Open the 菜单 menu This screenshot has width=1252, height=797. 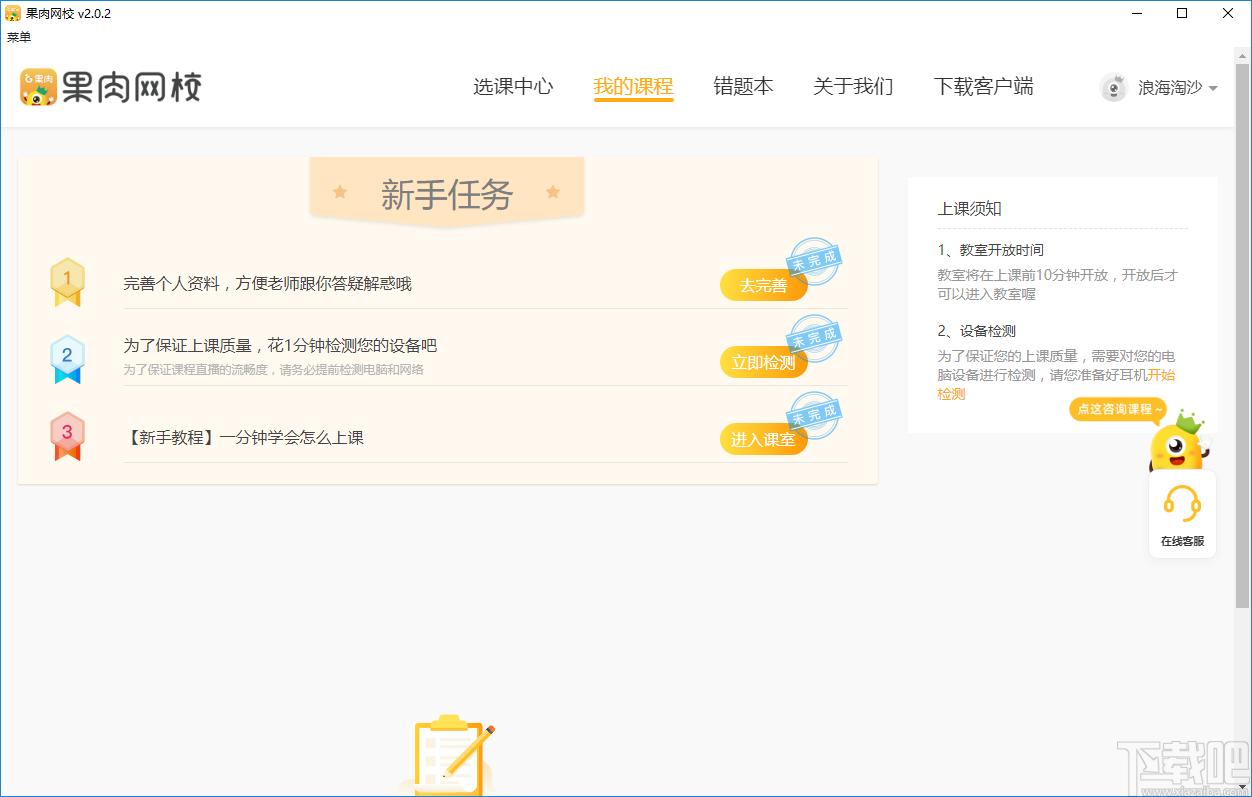19,37
